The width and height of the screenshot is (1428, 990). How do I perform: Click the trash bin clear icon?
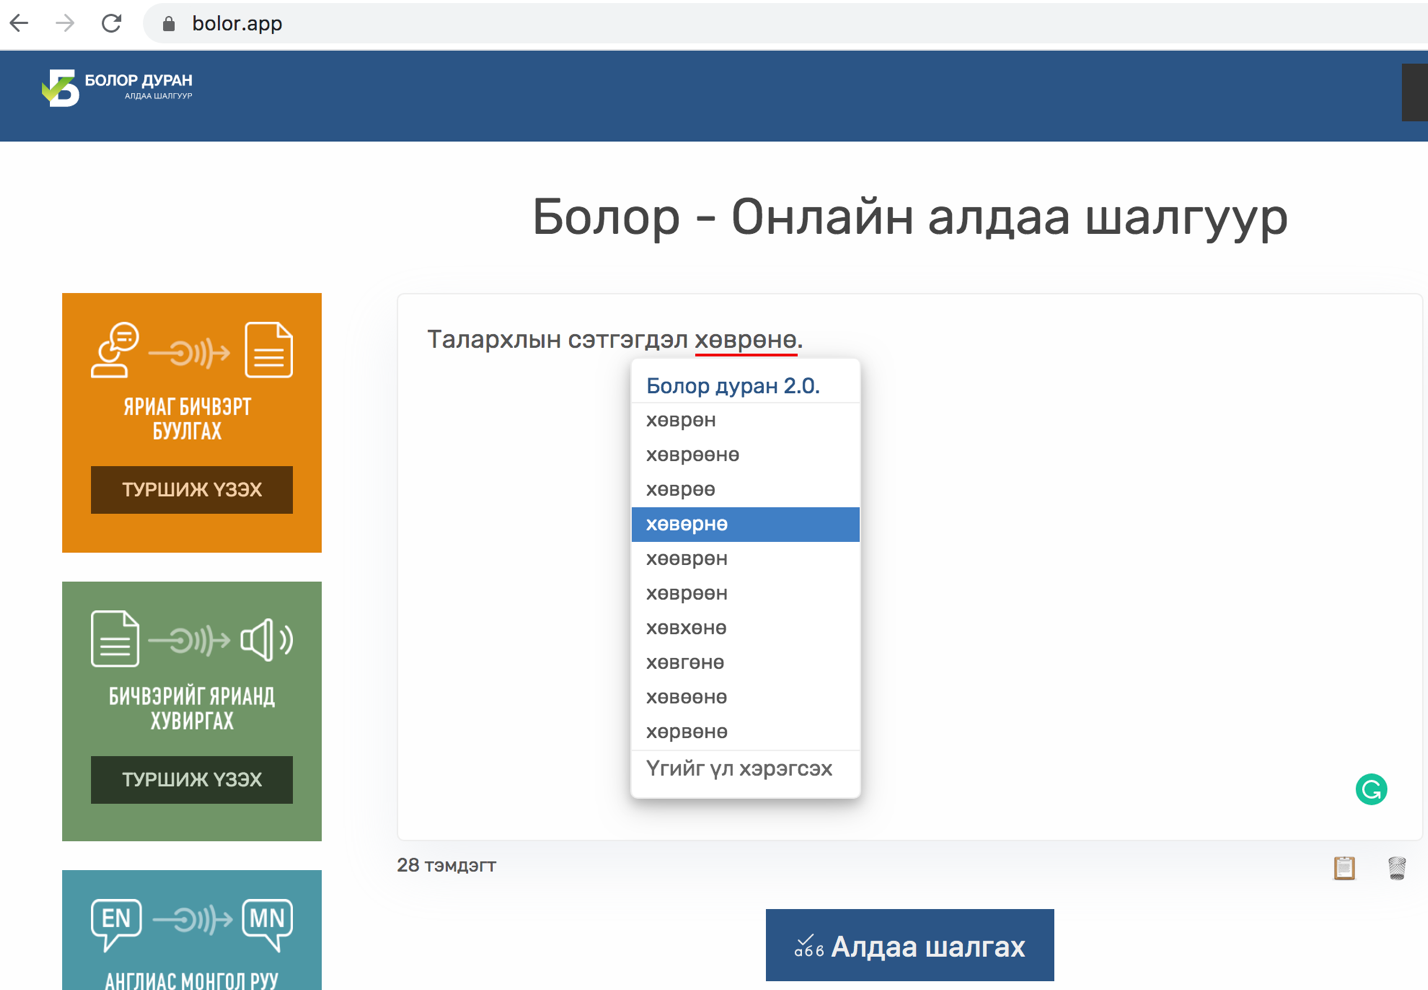[x=1396, y=867]
